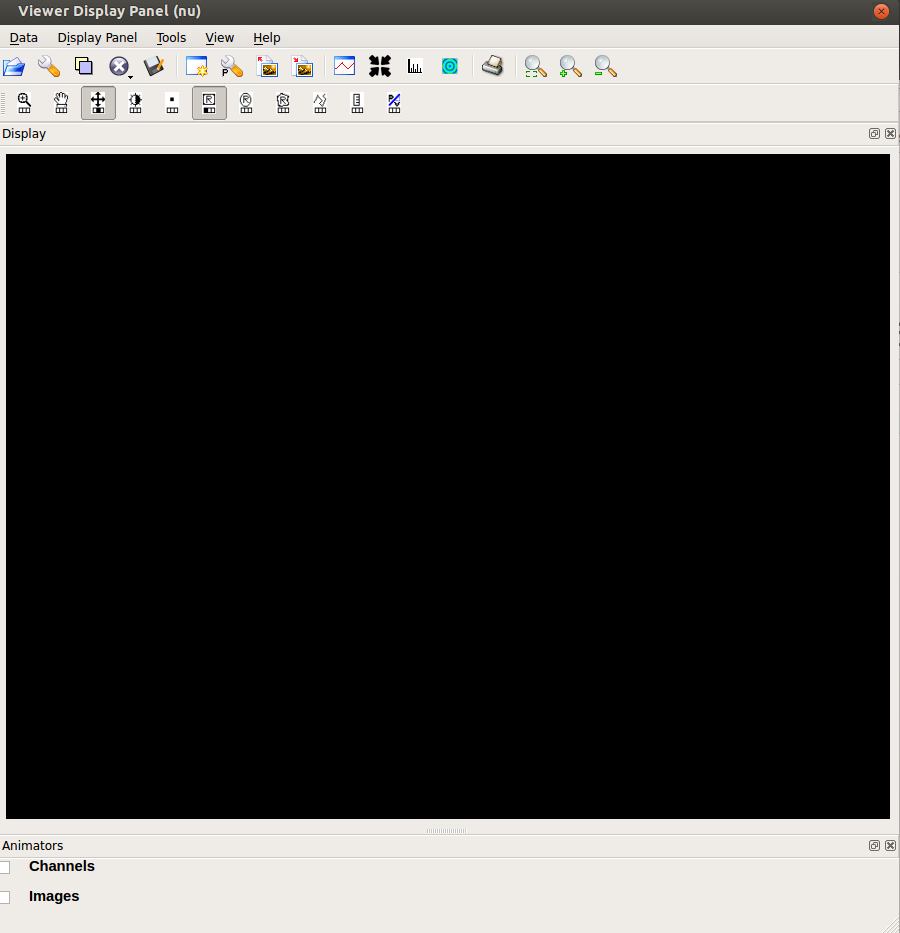The width and height of the screenshot is (900, 933).
Task: Click inside the black display canvas
Action: (x=448, y=486)
